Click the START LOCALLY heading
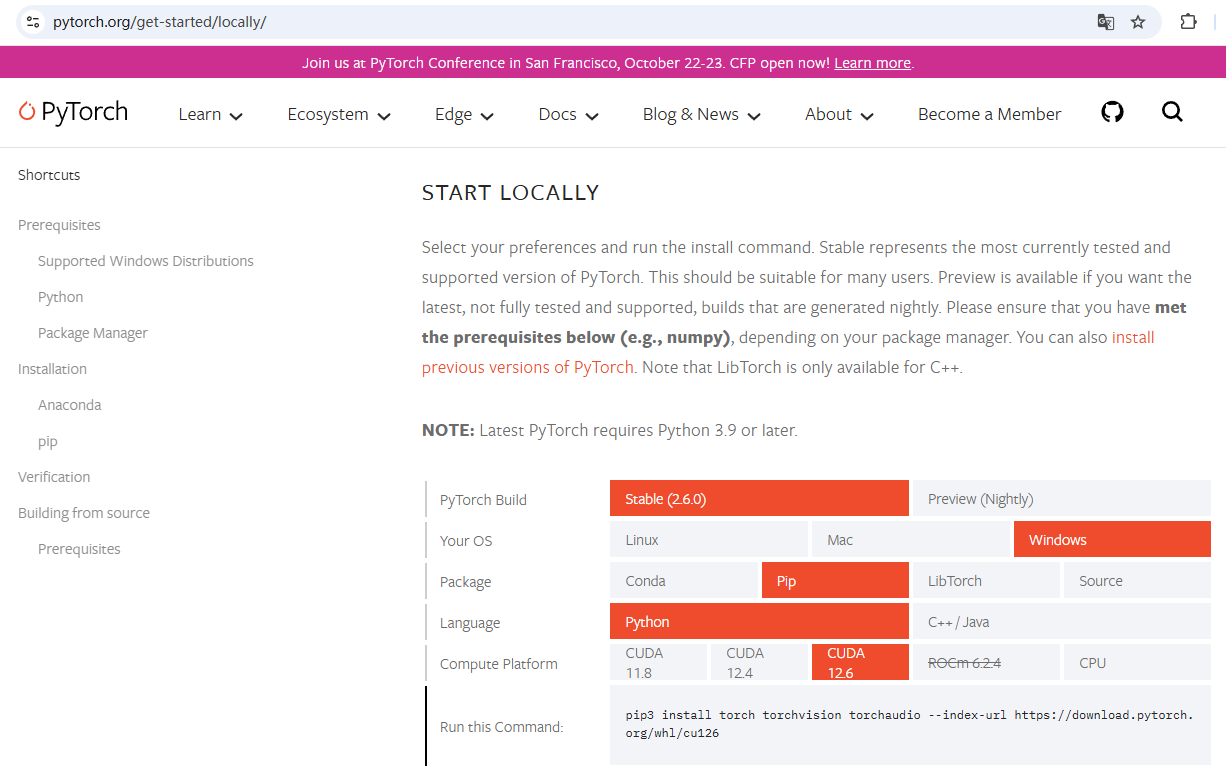The width and height of the screenshot is (1226, 778). click(510, 193)
